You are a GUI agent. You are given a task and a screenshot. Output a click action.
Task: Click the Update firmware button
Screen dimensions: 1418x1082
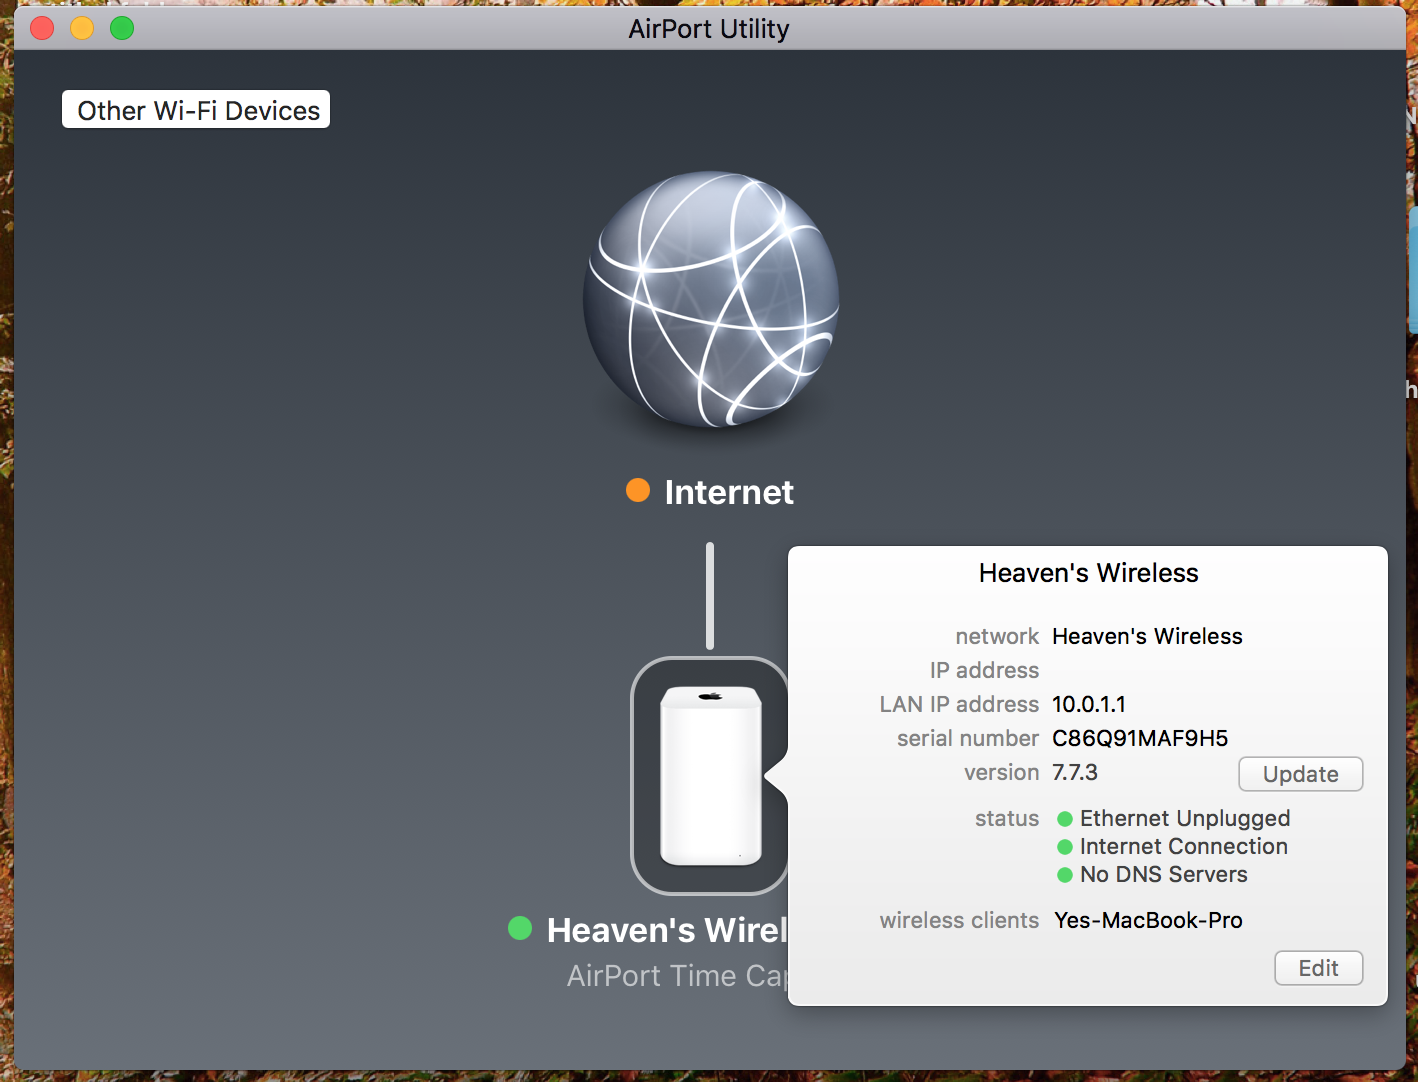[x=1300, y=774]
